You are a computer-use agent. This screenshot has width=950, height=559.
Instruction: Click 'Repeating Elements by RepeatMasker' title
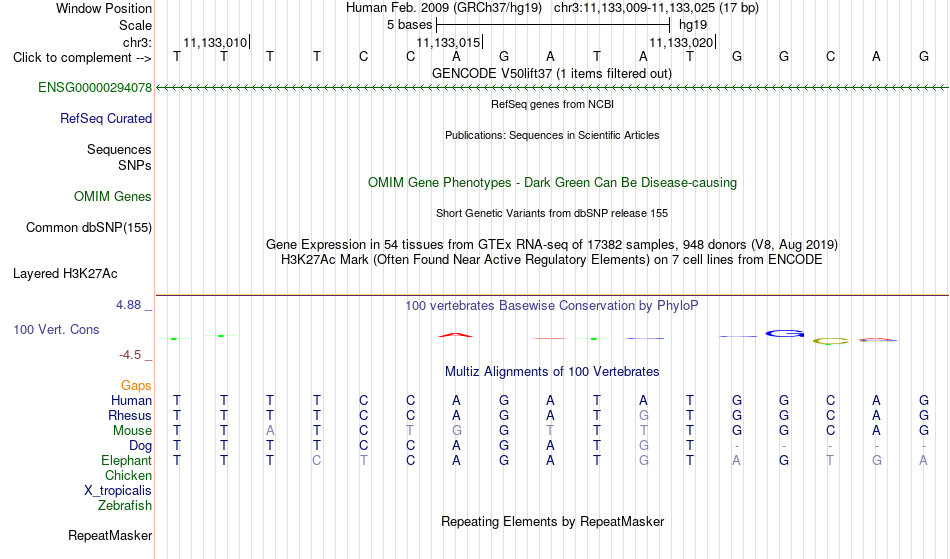(552, 521)
